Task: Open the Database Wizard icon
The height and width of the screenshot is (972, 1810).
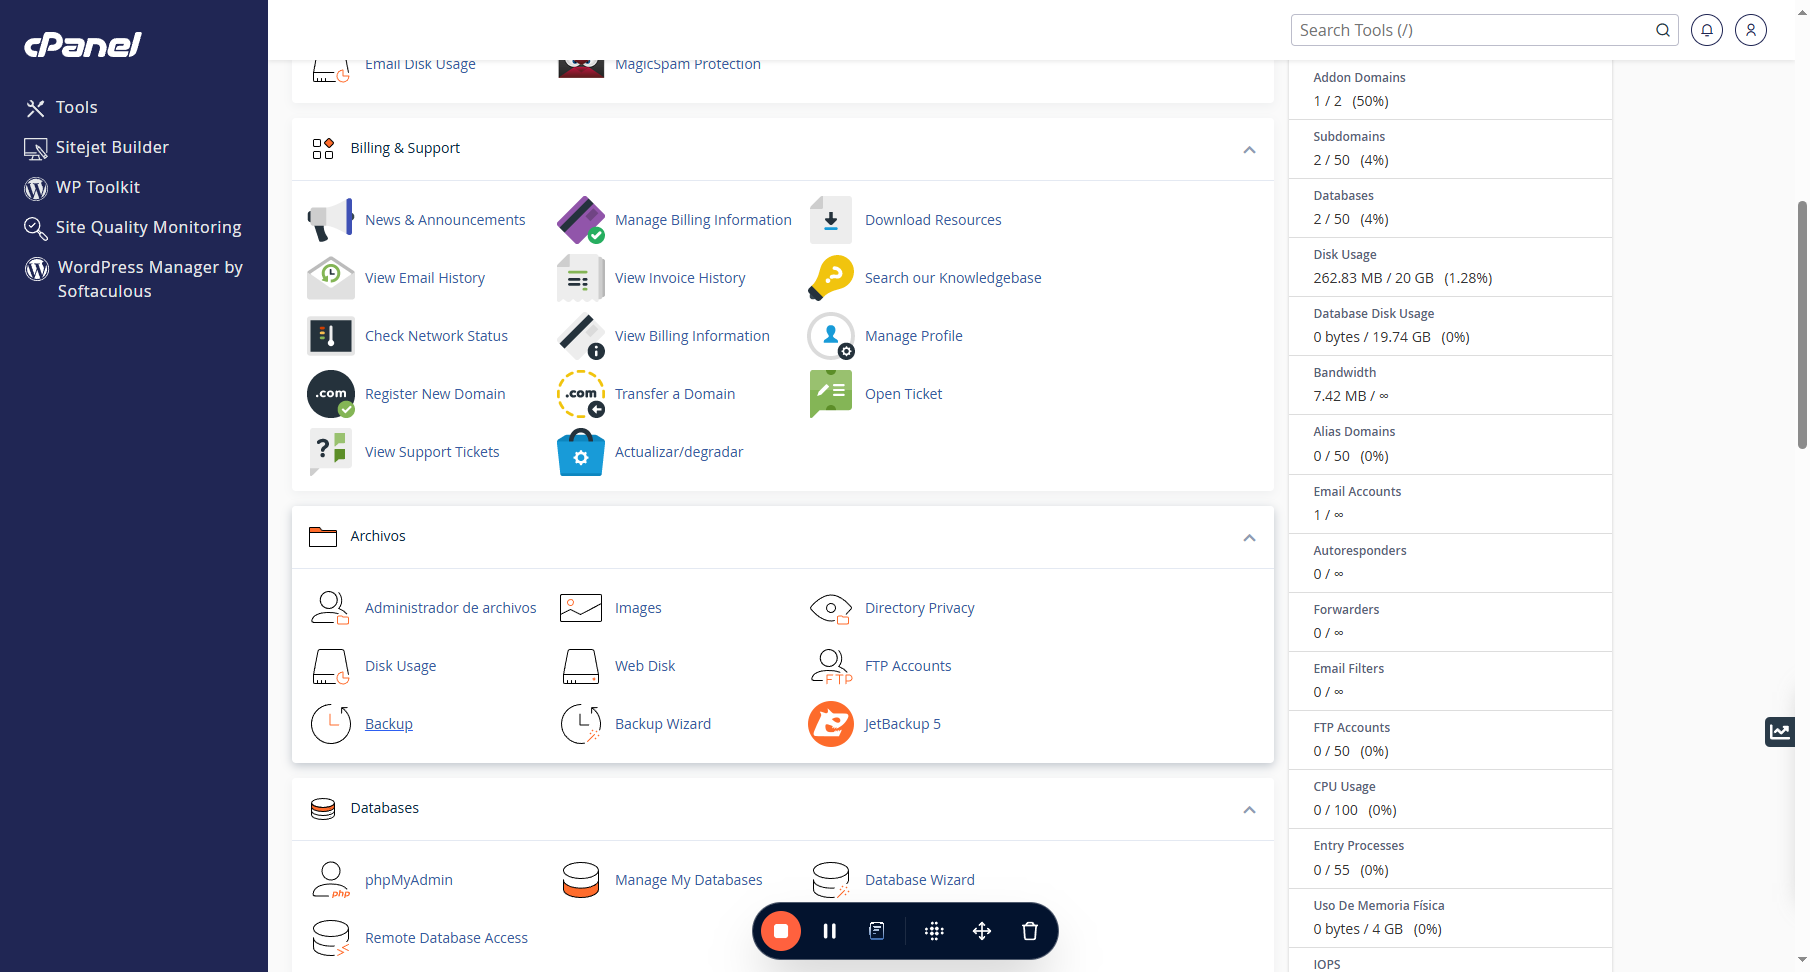Action: [x=831, y=880]
